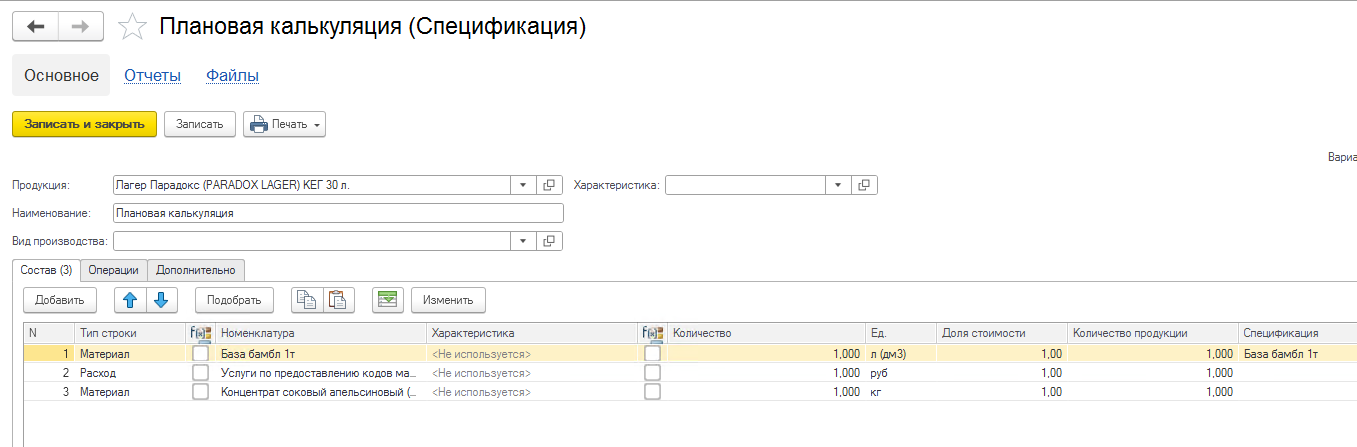Screen dimensions: 1357x447
Task: Open the Характеристика item with its open button
Action: [x=864, y=185]
